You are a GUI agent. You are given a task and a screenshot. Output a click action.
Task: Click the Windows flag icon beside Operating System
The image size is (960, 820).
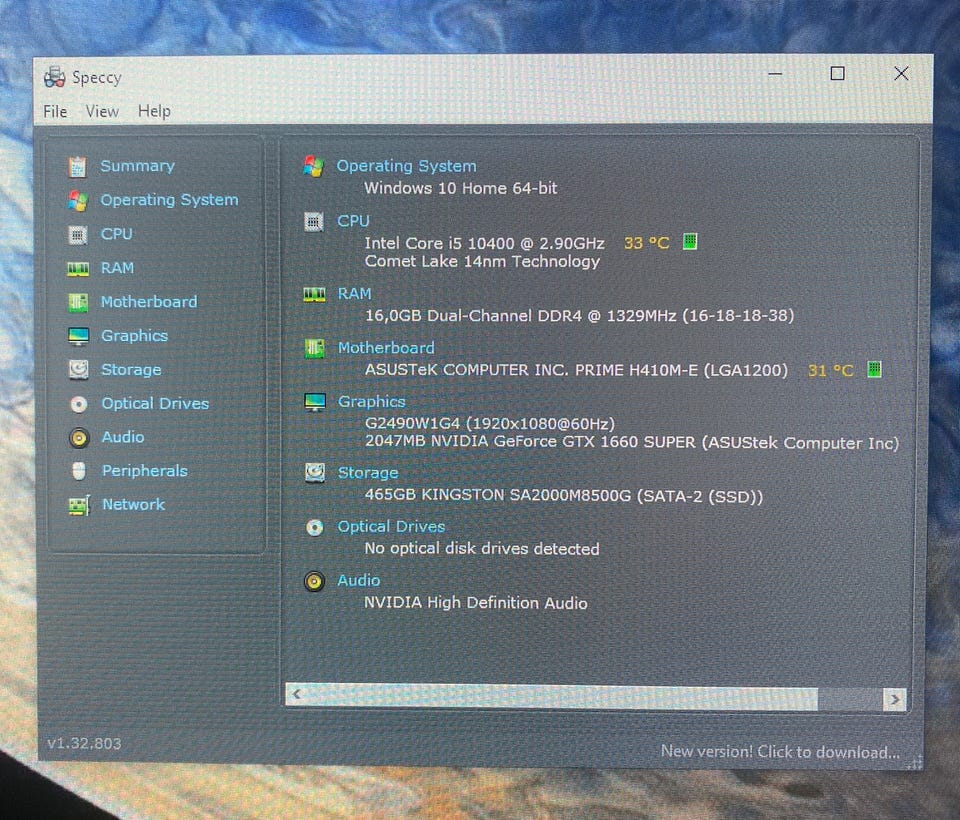click(78, 201)
